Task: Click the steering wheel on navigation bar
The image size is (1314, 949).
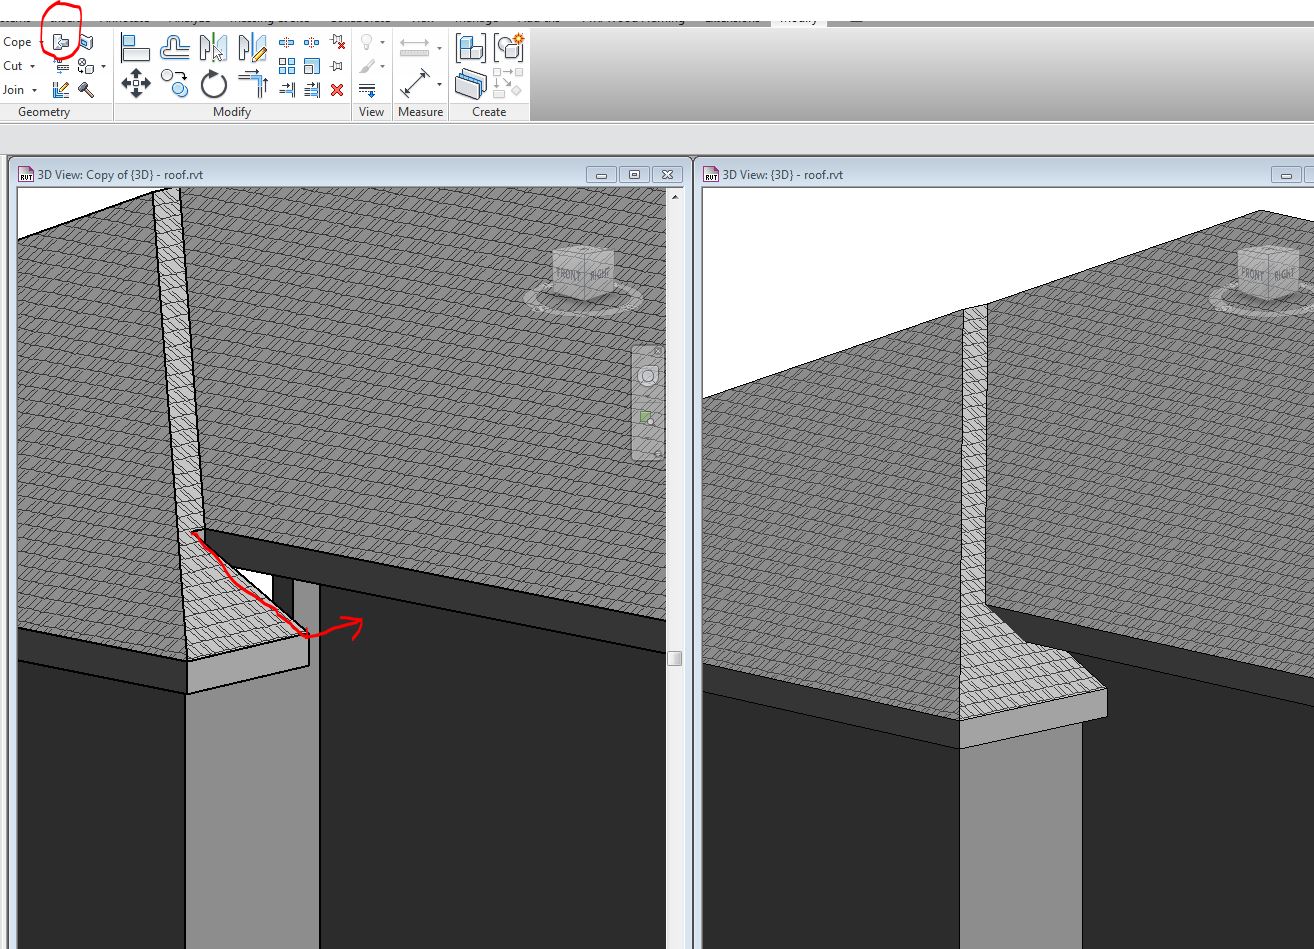Action: (648, 376)
